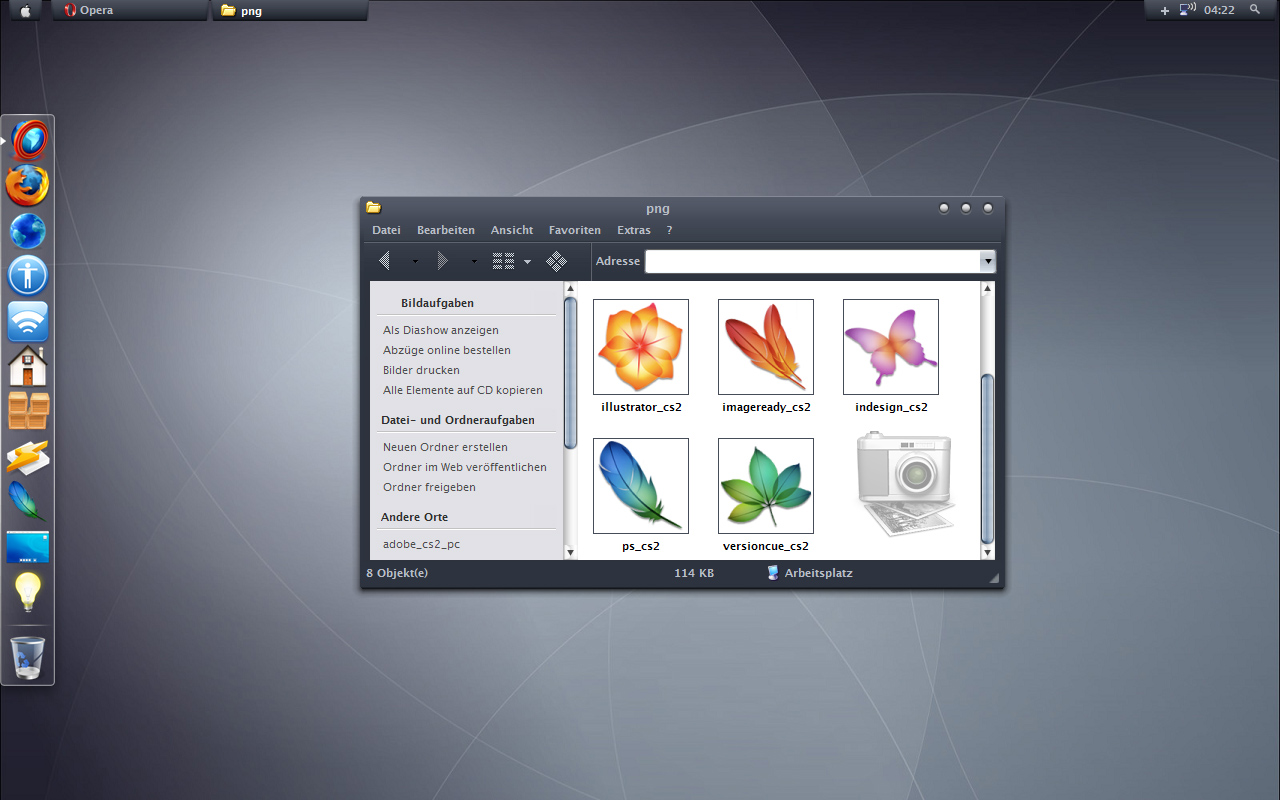The height and width of the screenshot is (800, 1280).
Task: Select the versioncue_cs2 leaf thumbnail
Action: (766, 486)
